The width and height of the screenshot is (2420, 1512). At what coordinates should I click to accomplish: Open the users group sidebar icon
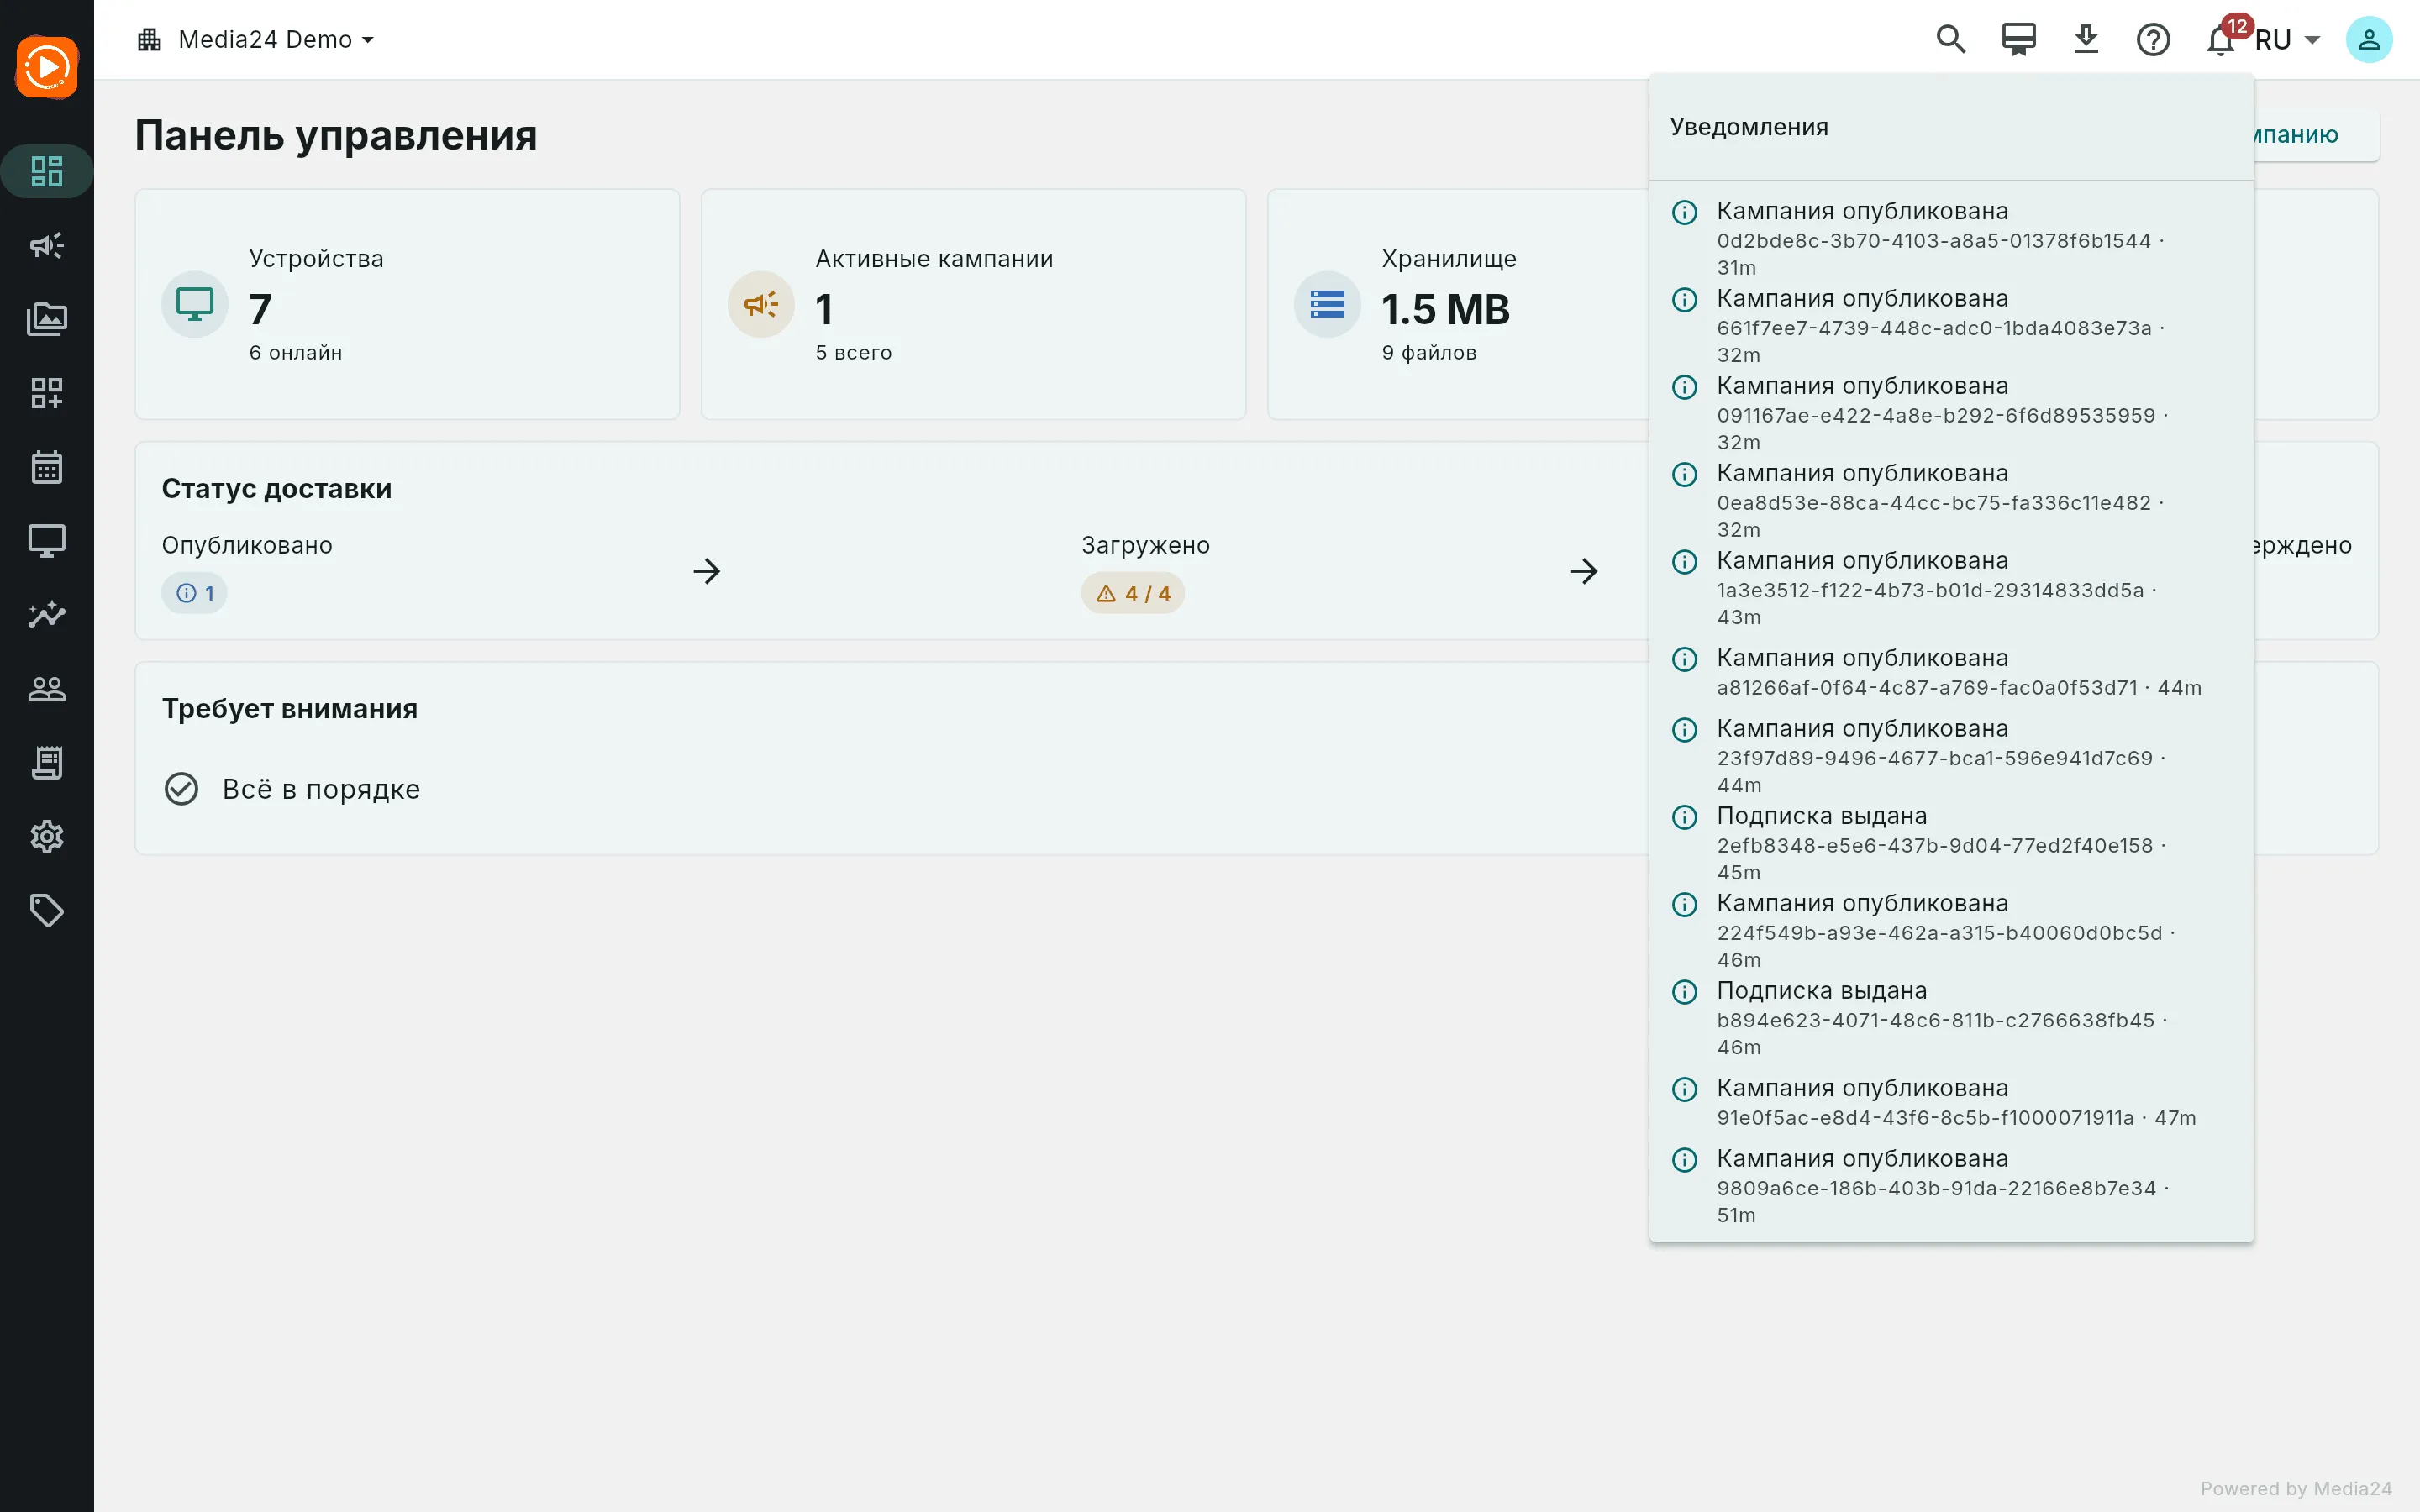47,688
